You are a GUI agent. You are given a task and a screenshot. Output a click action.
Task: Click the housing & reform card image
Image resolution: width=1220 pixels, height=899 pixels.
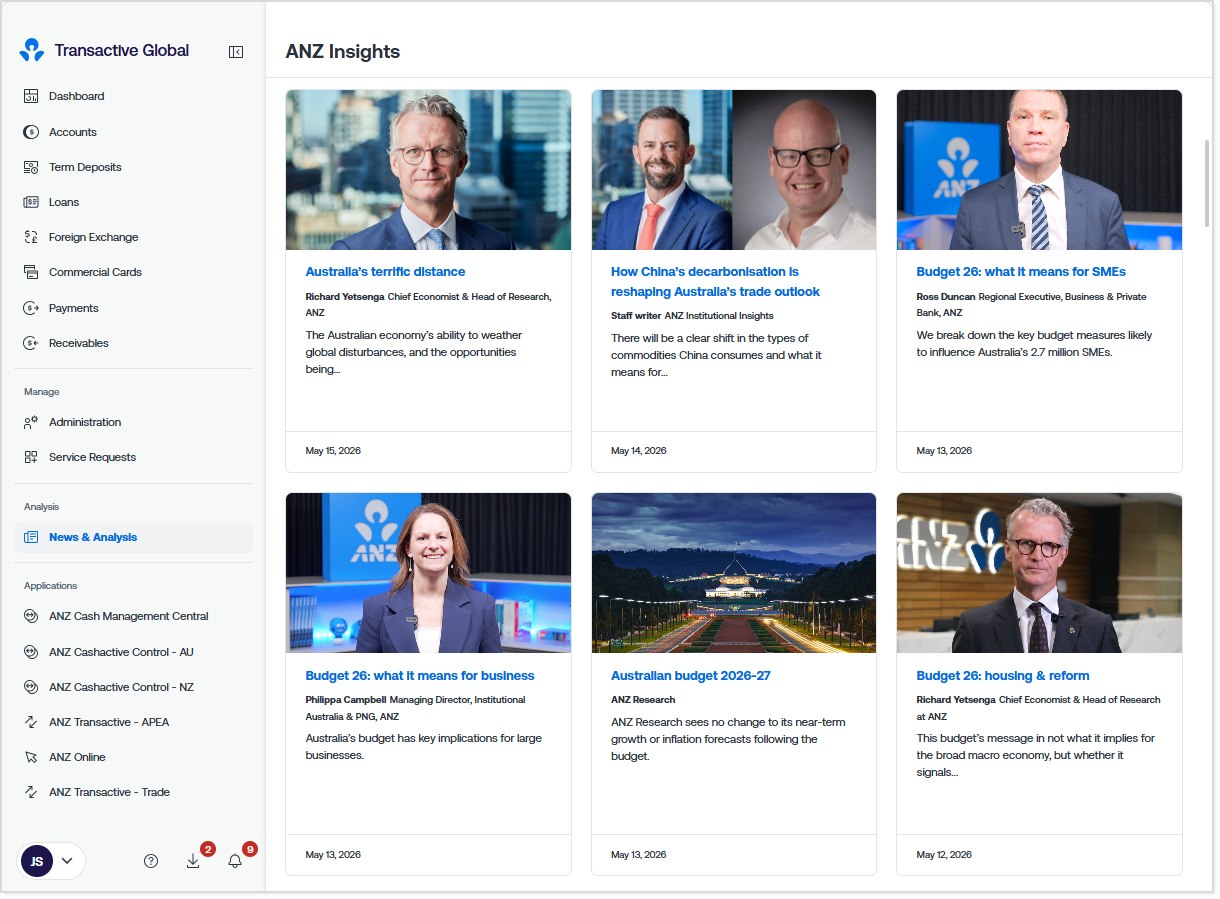coord(1039,573)
